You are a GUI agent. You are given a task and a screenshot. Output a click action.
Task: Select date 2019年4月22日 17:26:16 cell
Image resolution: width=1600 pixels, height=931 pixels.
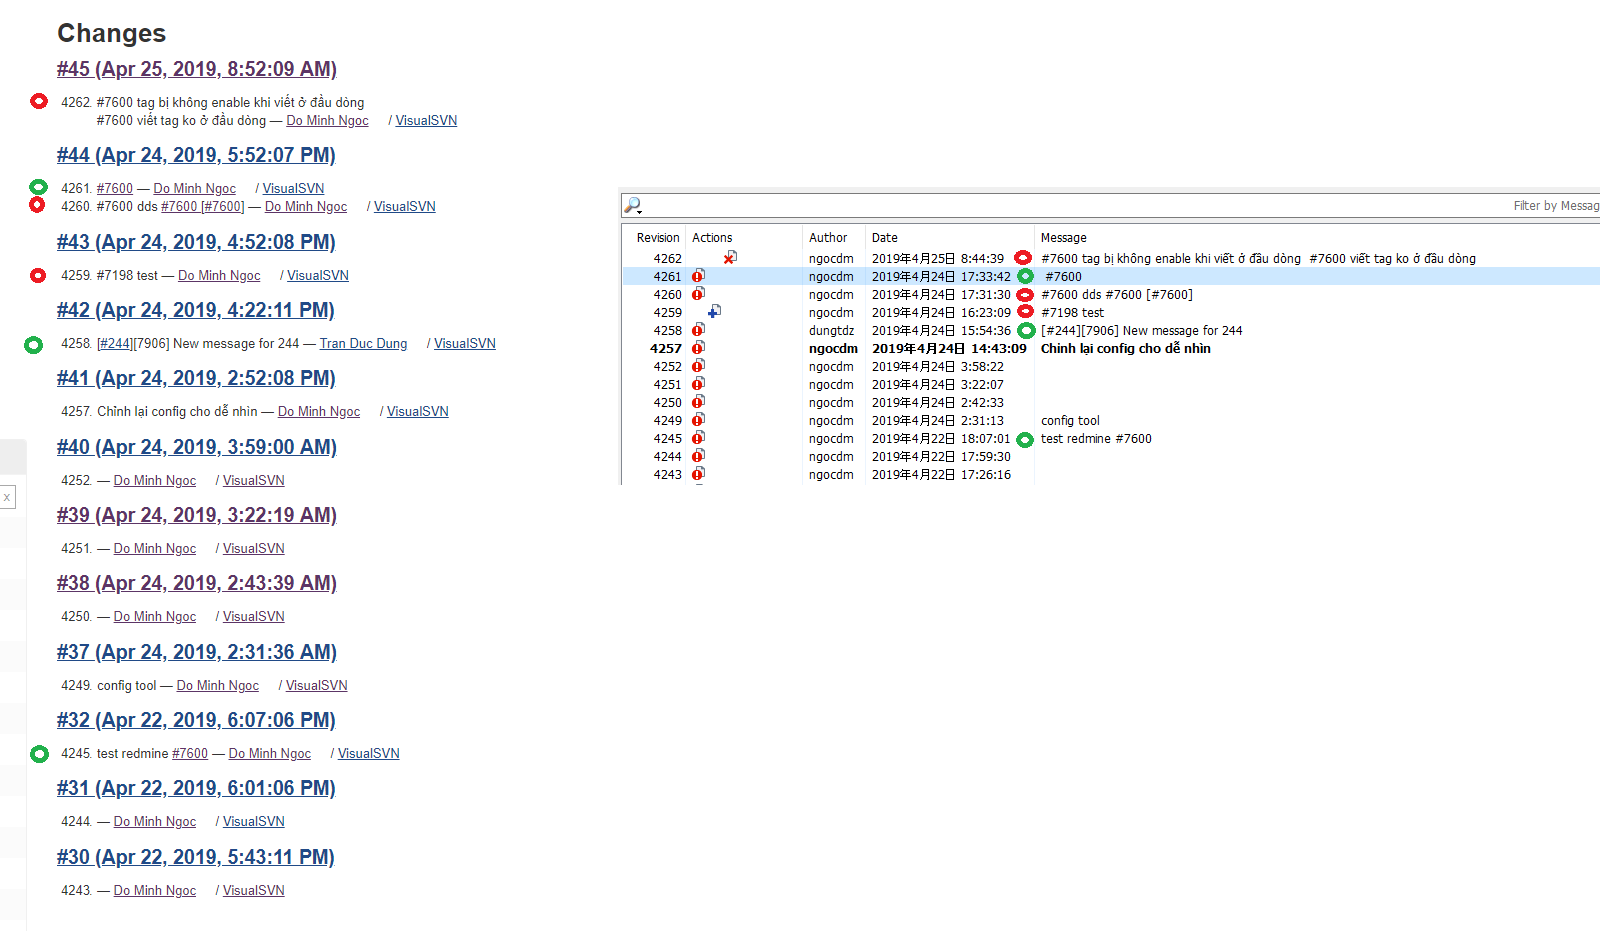[x=941, y=474]
